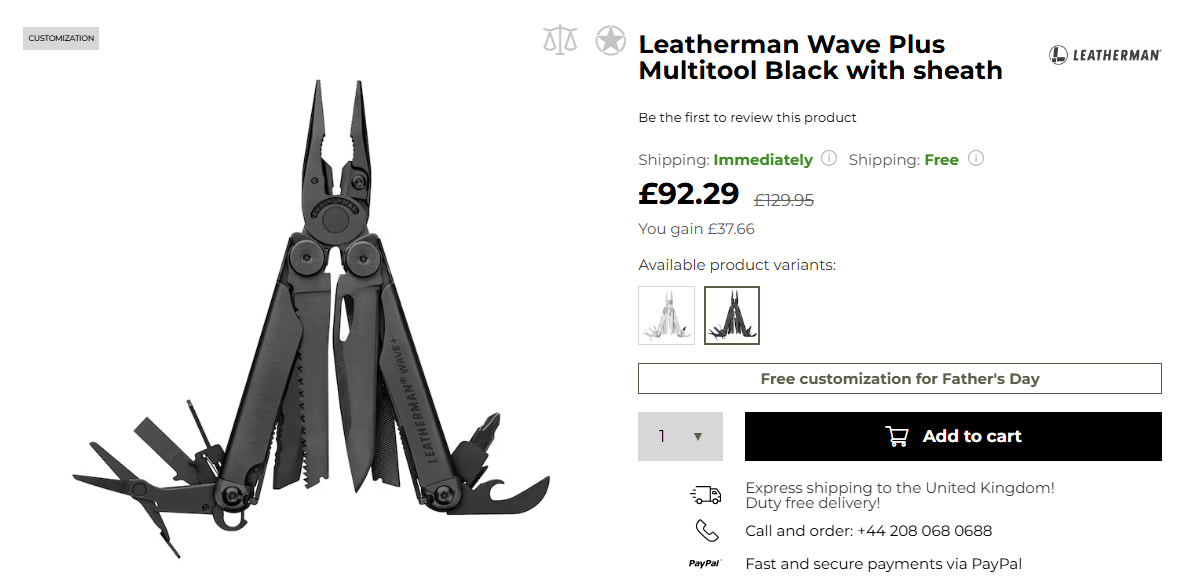
Task: Click info icon beside Shipping Free
Action: [x=976, y=158]
